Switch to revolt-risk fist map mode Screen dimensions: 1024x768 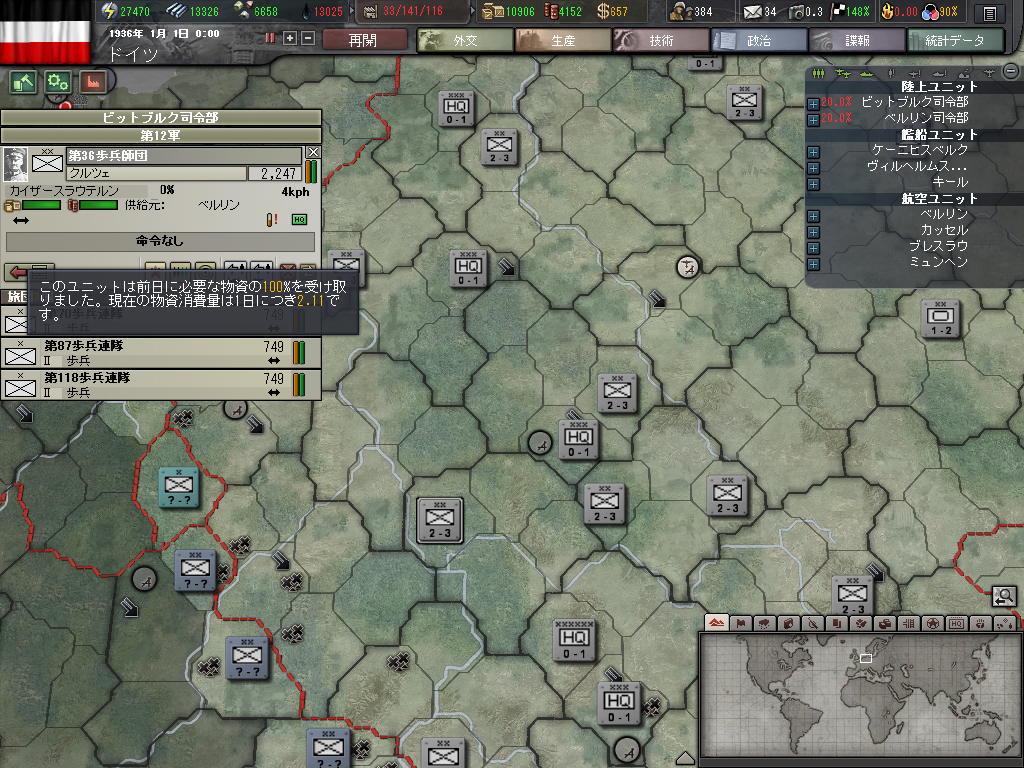[x=980, y=623]
